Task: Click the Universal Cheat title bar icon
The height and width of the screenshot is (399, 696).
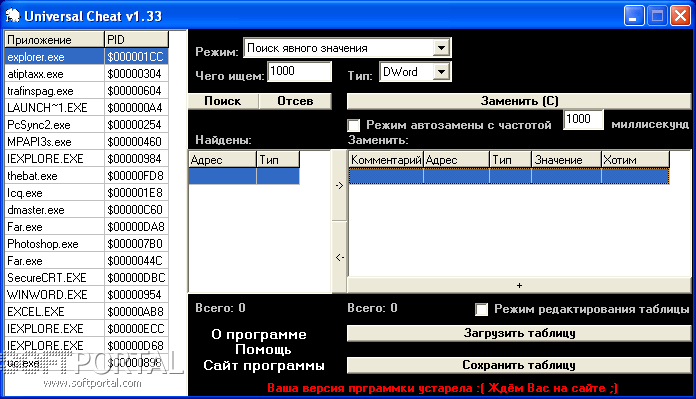Action: (13, 16)
